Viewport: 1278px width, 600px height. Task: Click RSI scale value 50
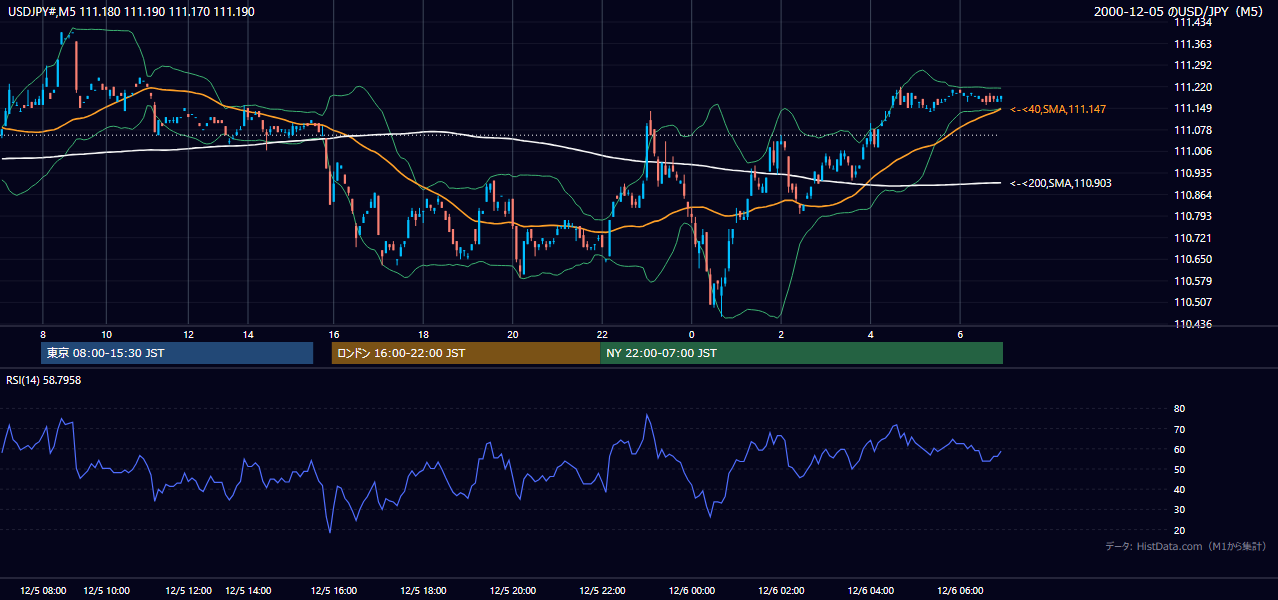(x=1179, y=469)
